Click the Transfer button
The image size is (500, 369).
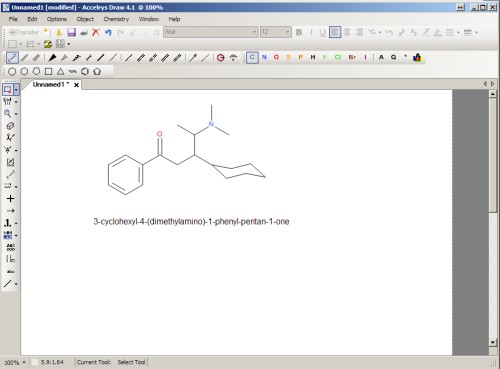click(x=24, y=32)
